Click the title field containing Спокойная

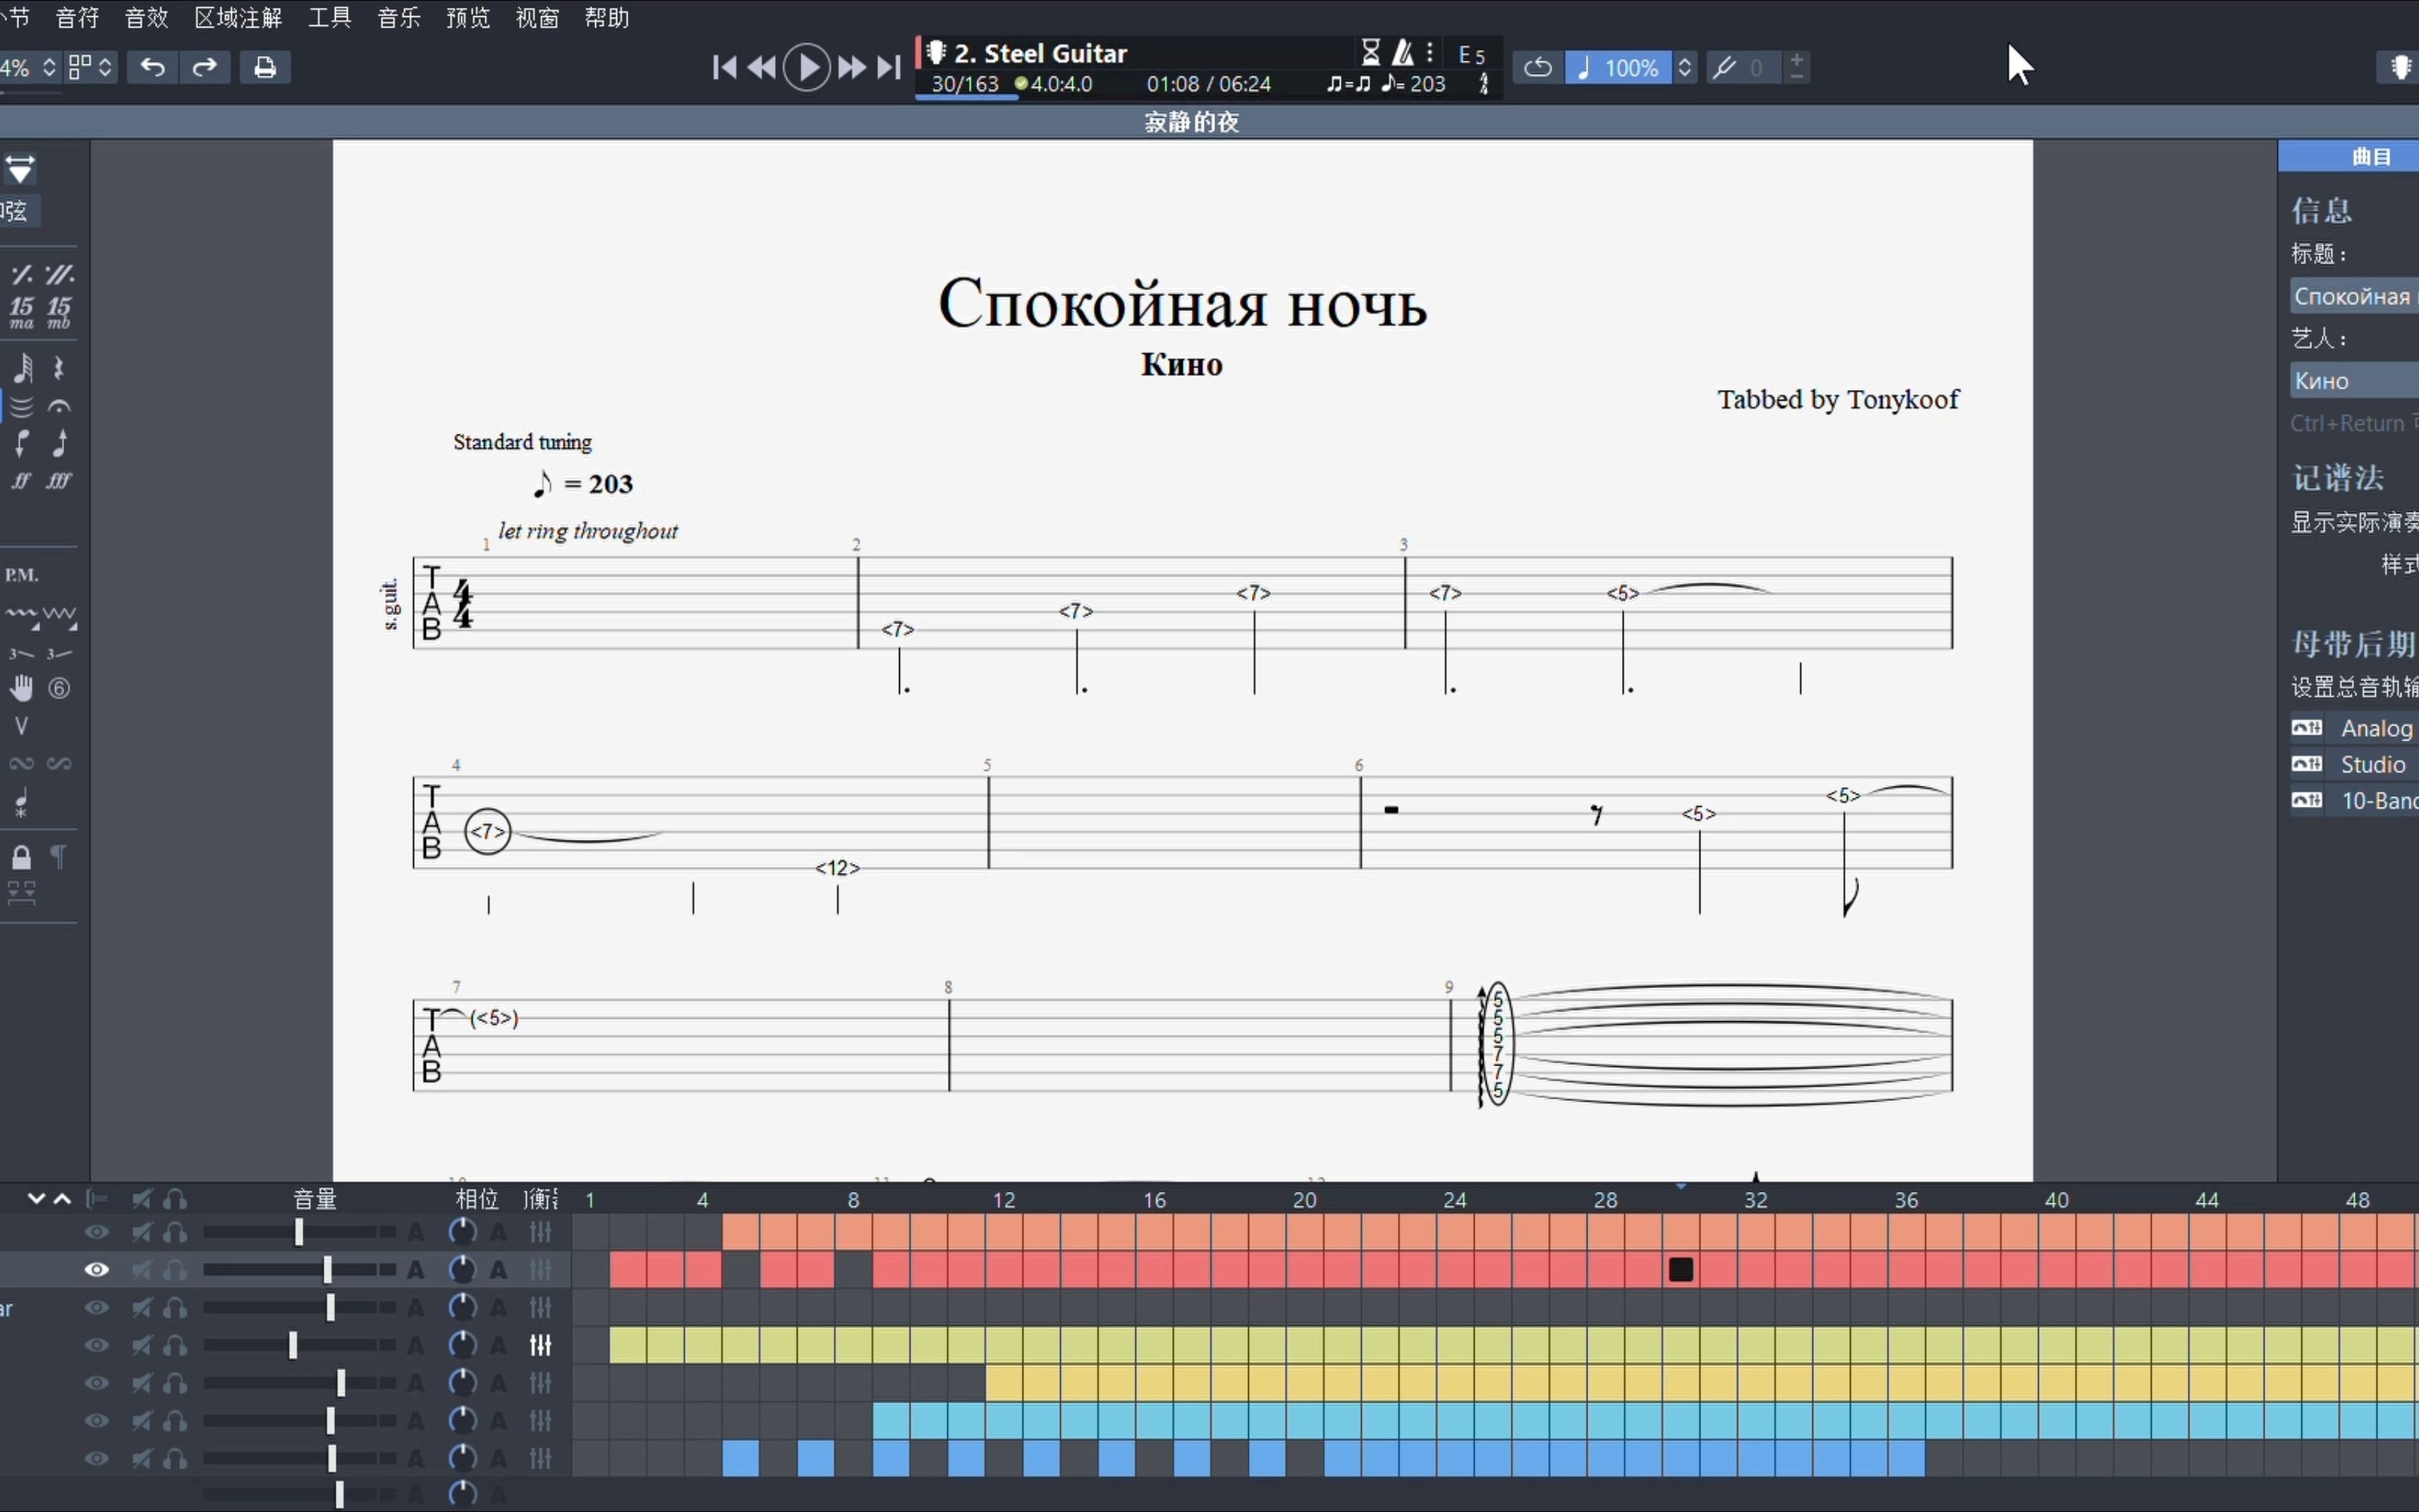(x=2354, y=296)
